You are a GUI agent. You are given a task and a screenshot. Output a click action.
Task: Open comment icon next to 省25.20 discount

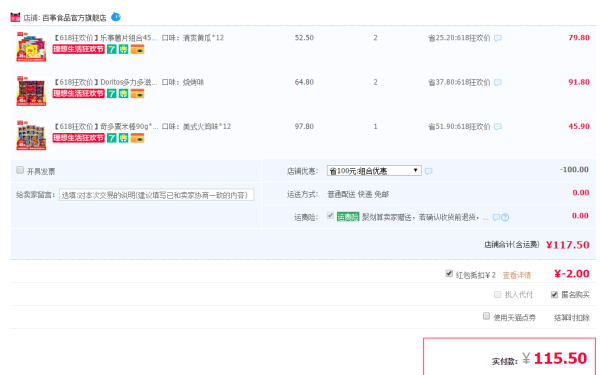point(498,38)
